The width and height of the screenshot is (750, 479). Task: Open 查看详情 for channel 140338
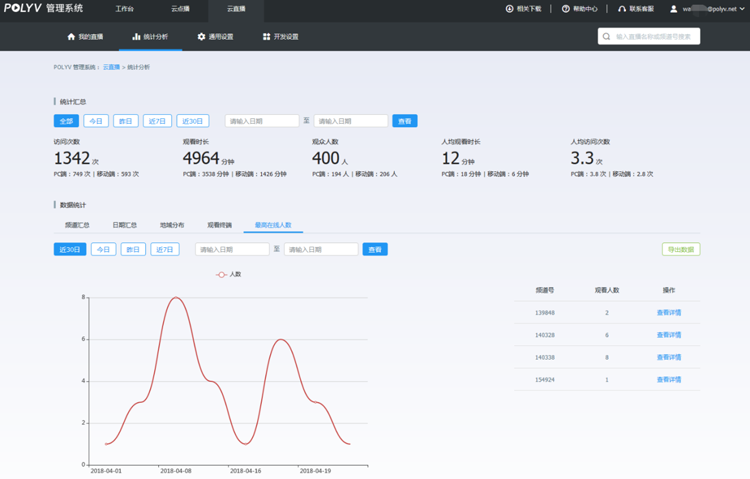click(668, 357)
